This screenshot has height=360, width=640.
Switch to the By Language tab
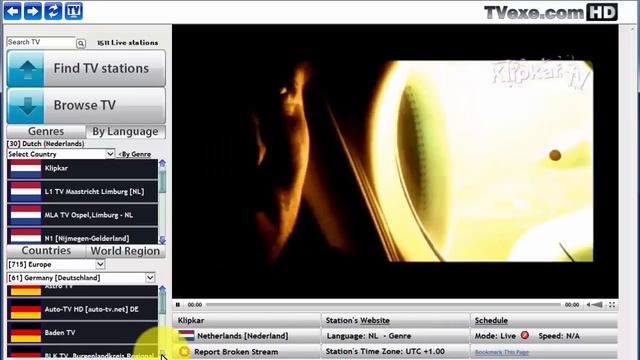[125, 131]
